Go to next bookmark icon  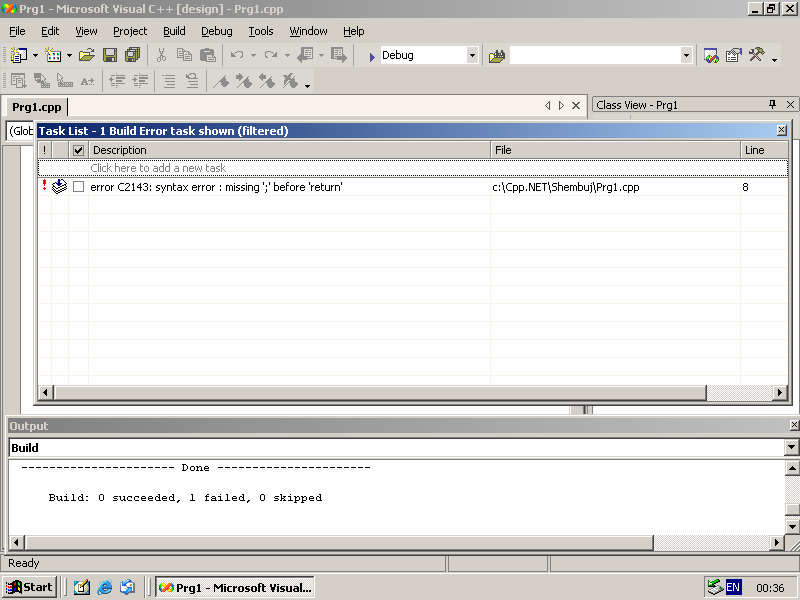coord(244,81)
